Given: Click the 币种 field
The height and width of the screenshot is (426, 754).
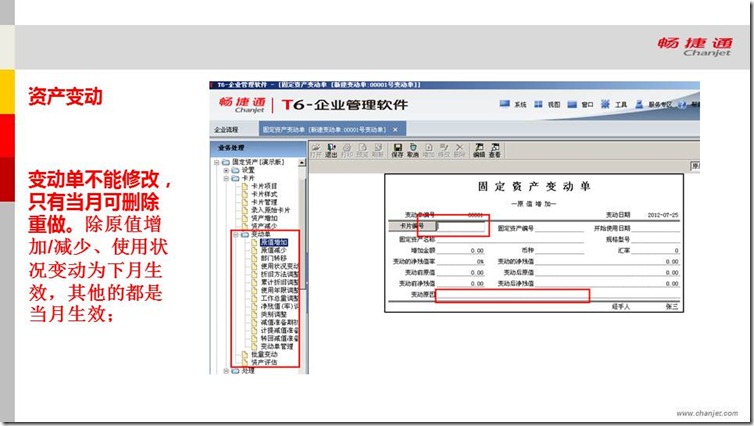Looking at the screenshot, I should 559,251.
